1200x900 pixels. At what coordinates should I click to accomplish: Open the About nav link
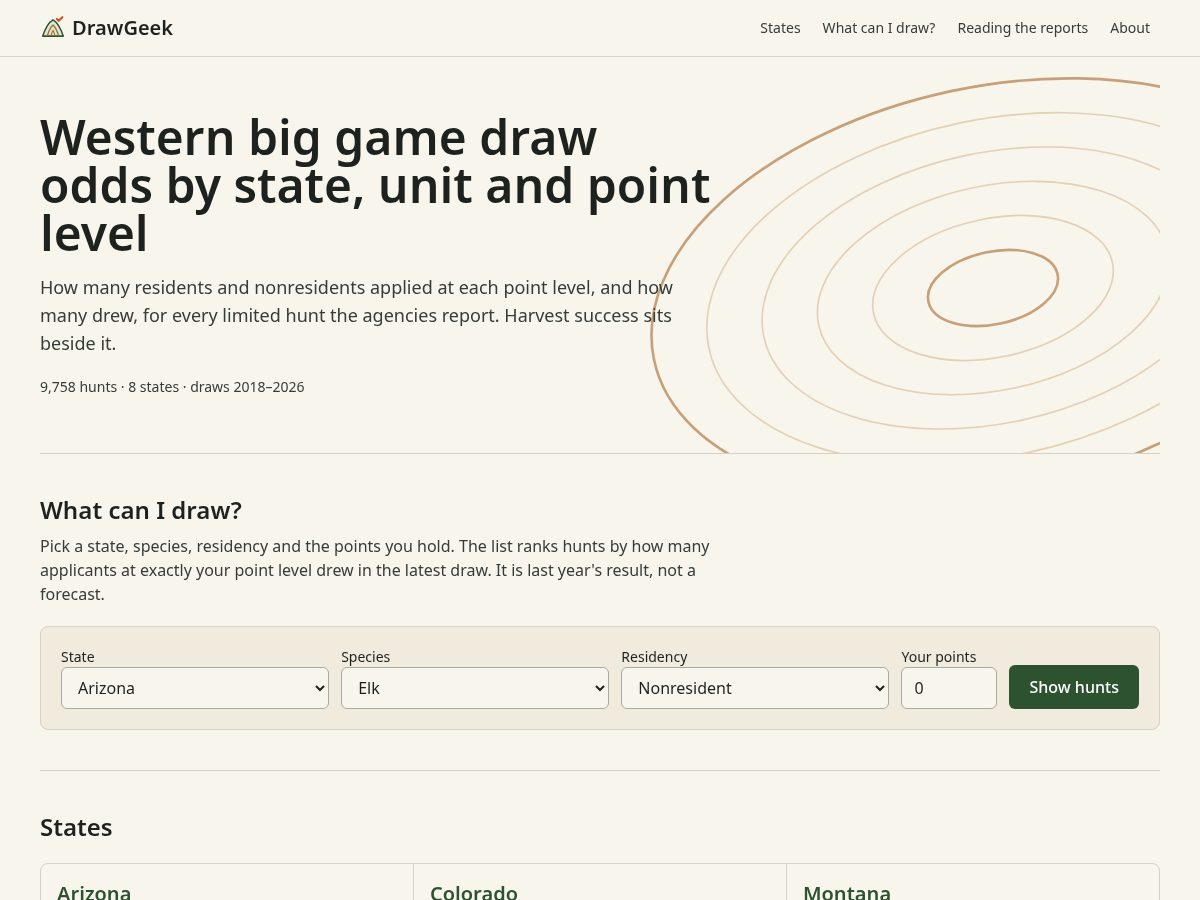[1130, 28]
